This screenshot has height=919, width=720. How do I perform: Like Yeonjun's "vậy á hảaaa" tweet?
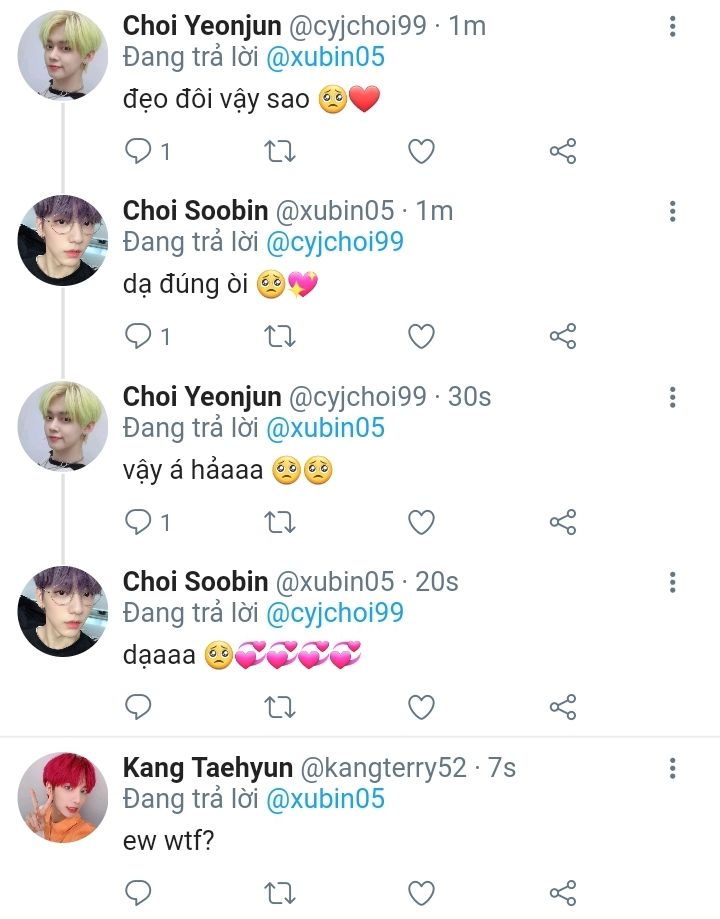(422, 522)
